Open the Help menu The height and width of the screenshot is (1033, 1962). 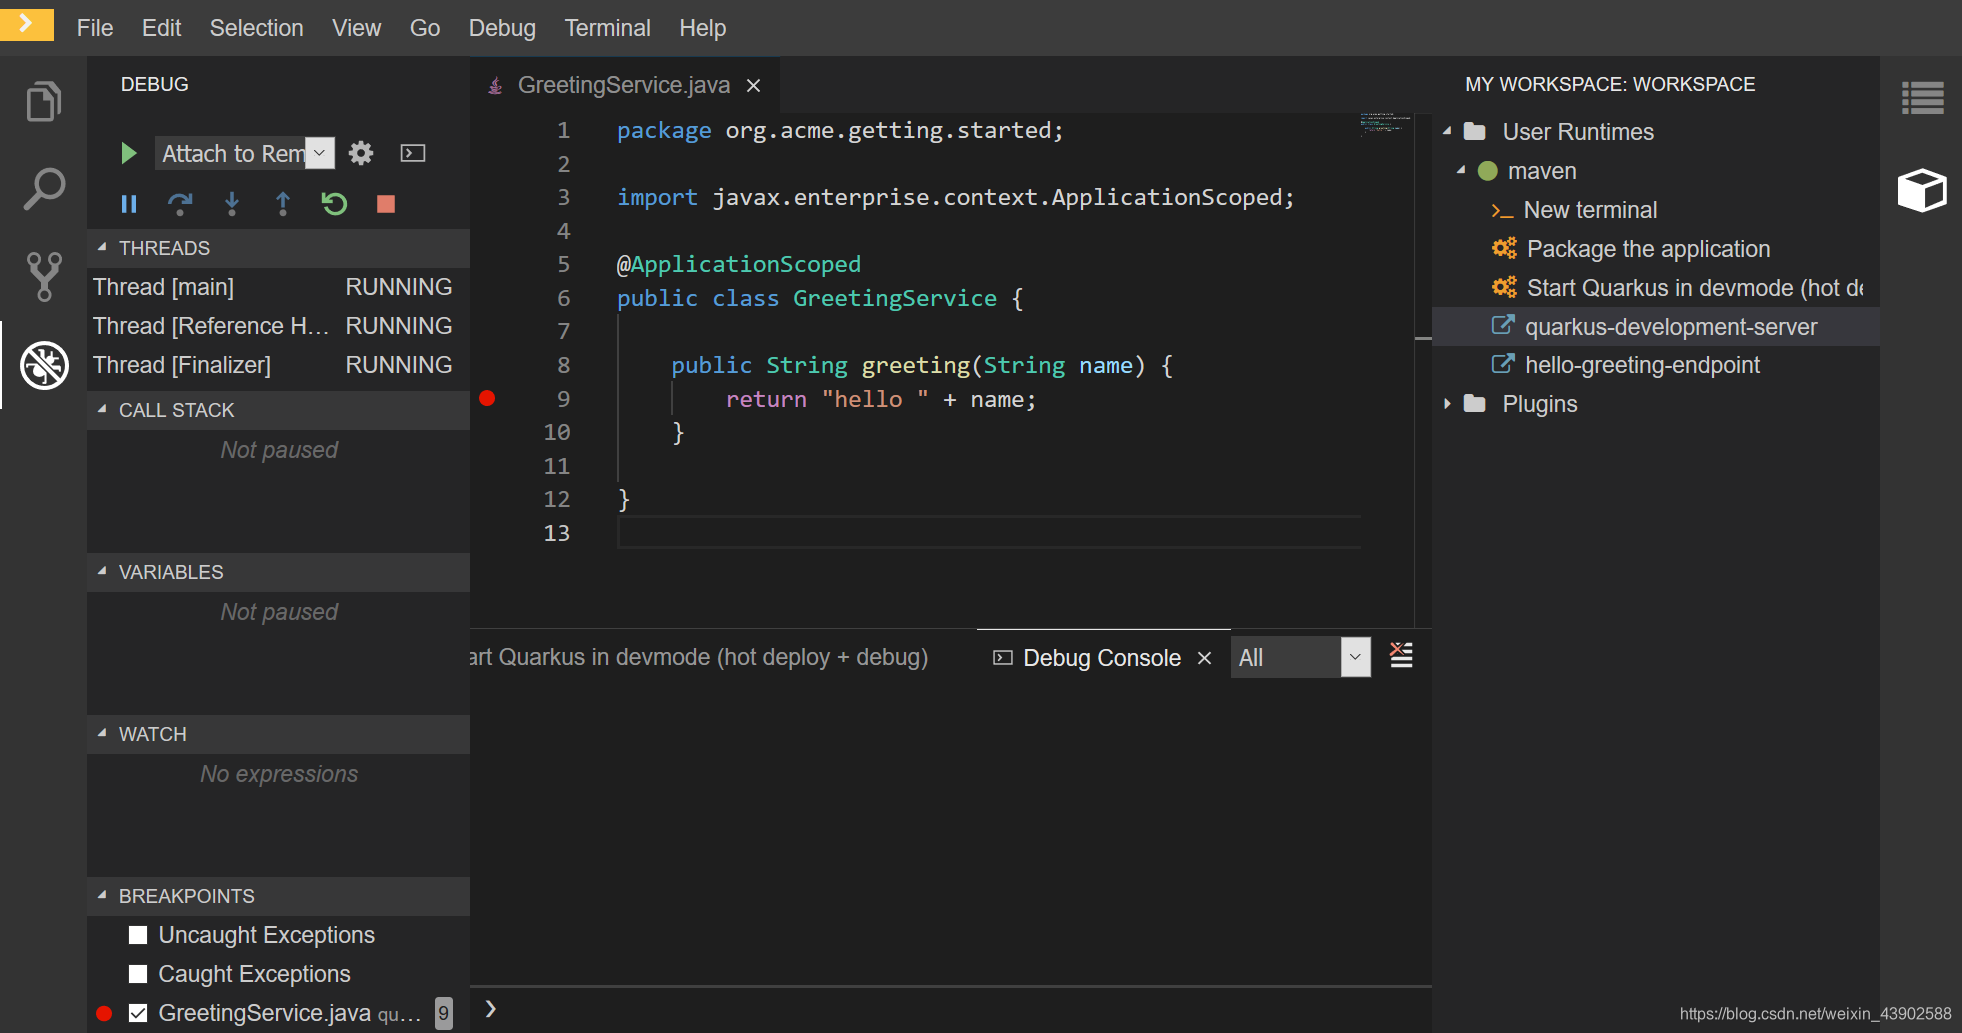(x=702, y=28)
